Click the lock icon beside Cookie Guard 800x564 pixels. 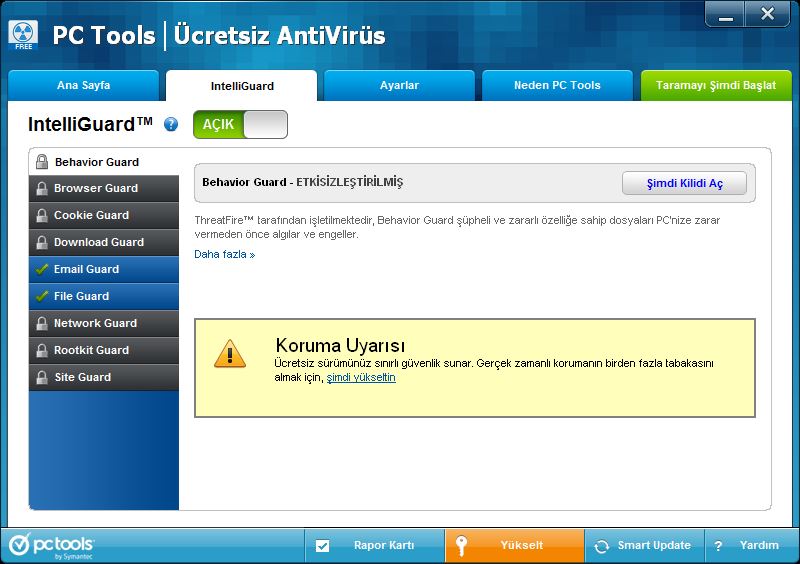42,215
